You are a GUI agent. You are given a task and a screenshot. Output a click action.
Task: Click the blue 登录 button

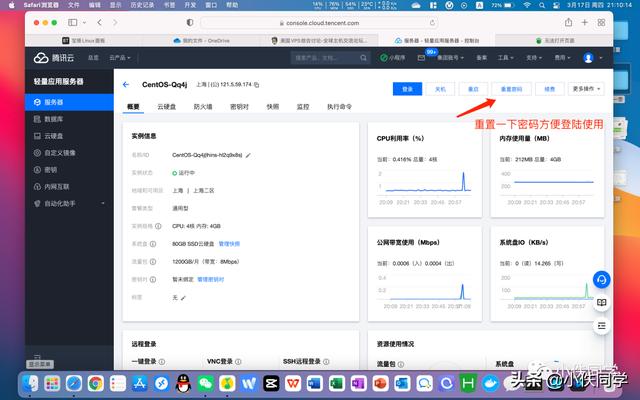pos(407,89)
